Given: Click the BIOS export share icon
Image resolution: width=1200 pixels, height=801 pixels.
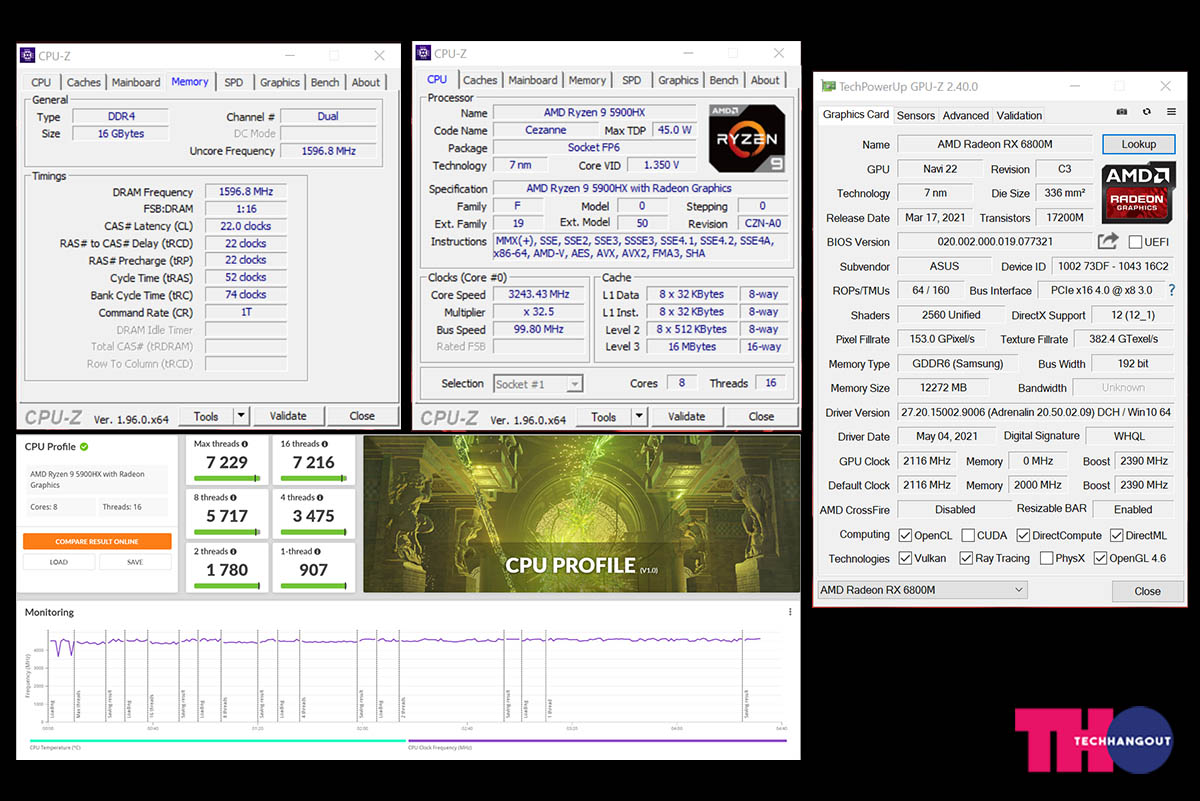Looking at the screenshot, I should pos(1107,241).
